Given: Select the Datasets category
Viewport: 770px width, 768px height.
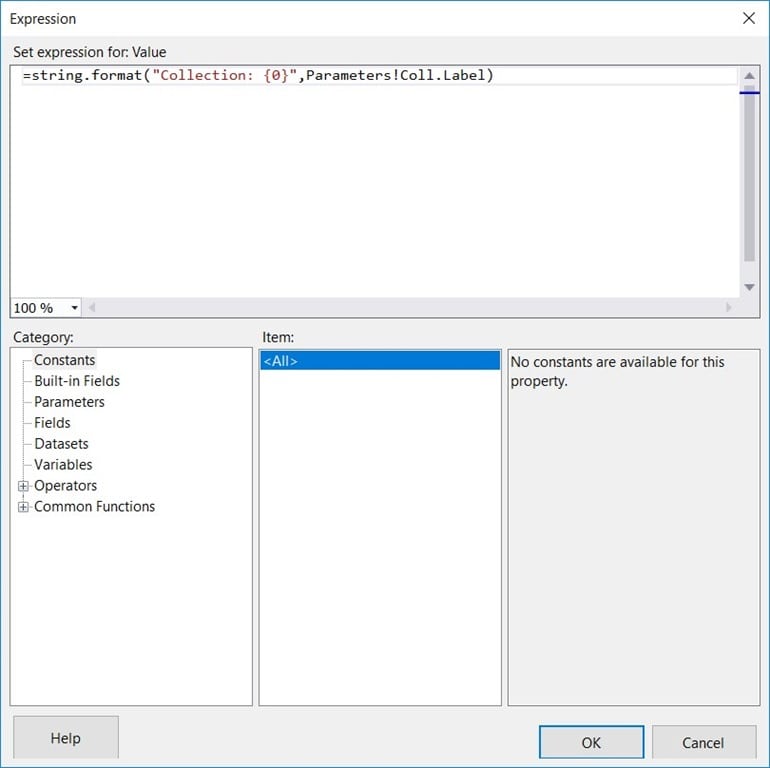Looking at the screenshot, I should pos(61,444).
